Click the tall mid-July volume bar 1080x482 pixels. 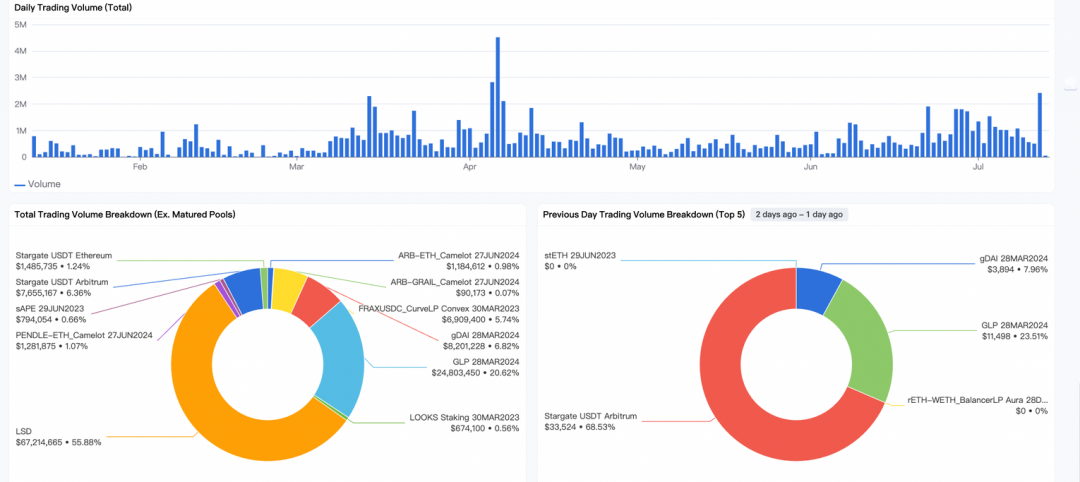[1039, 125]
